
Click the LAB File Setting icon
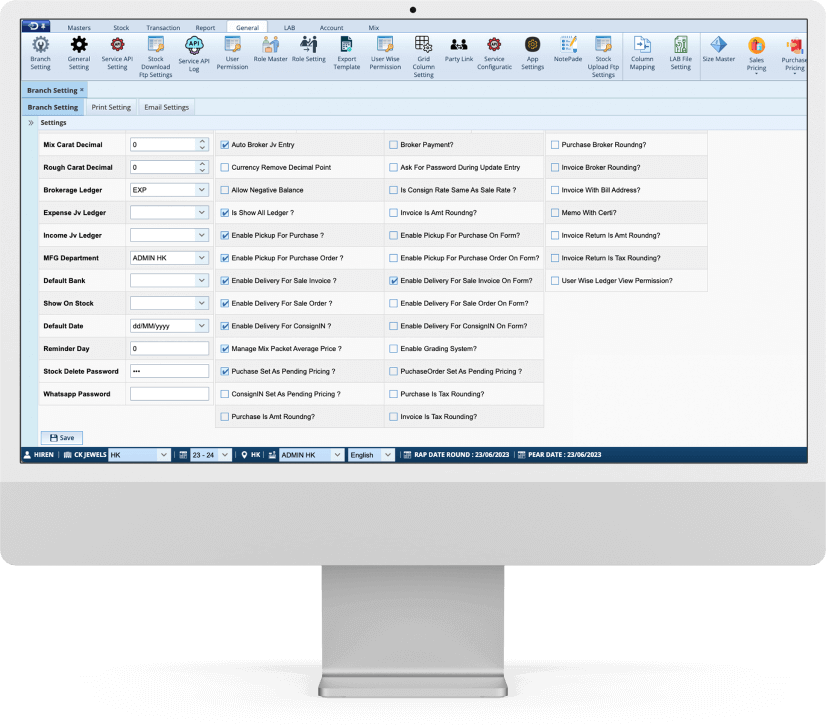680,46
